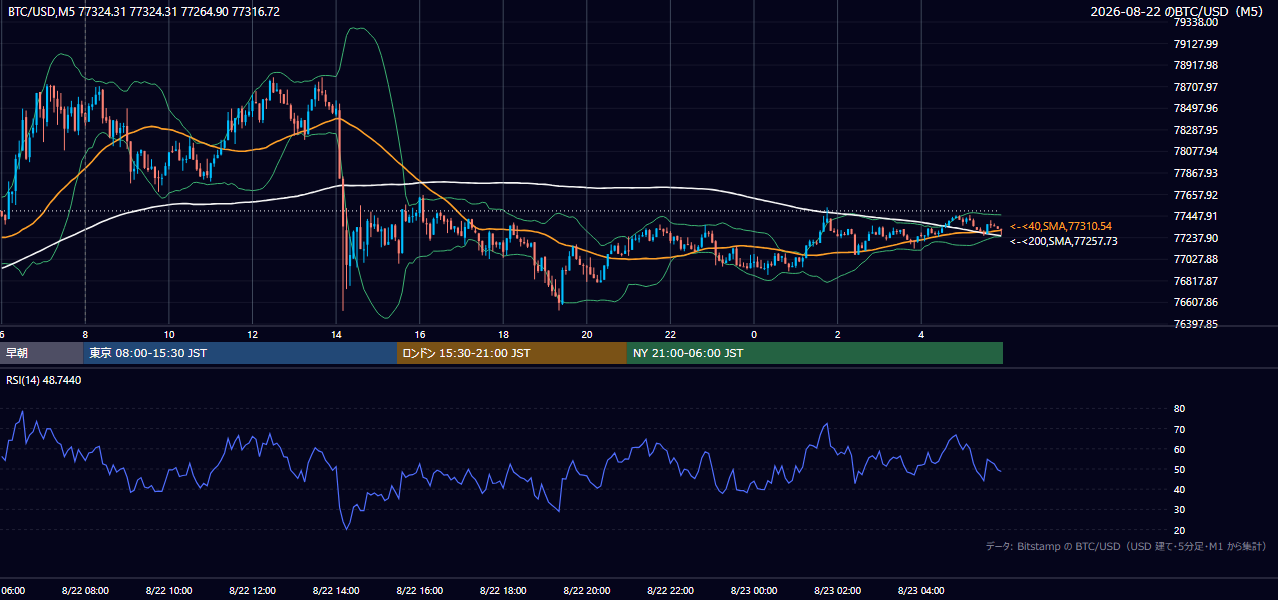Click RSI axis level 30
The width and height of the screenshot is (1278, 600).
coord(1179,509)
